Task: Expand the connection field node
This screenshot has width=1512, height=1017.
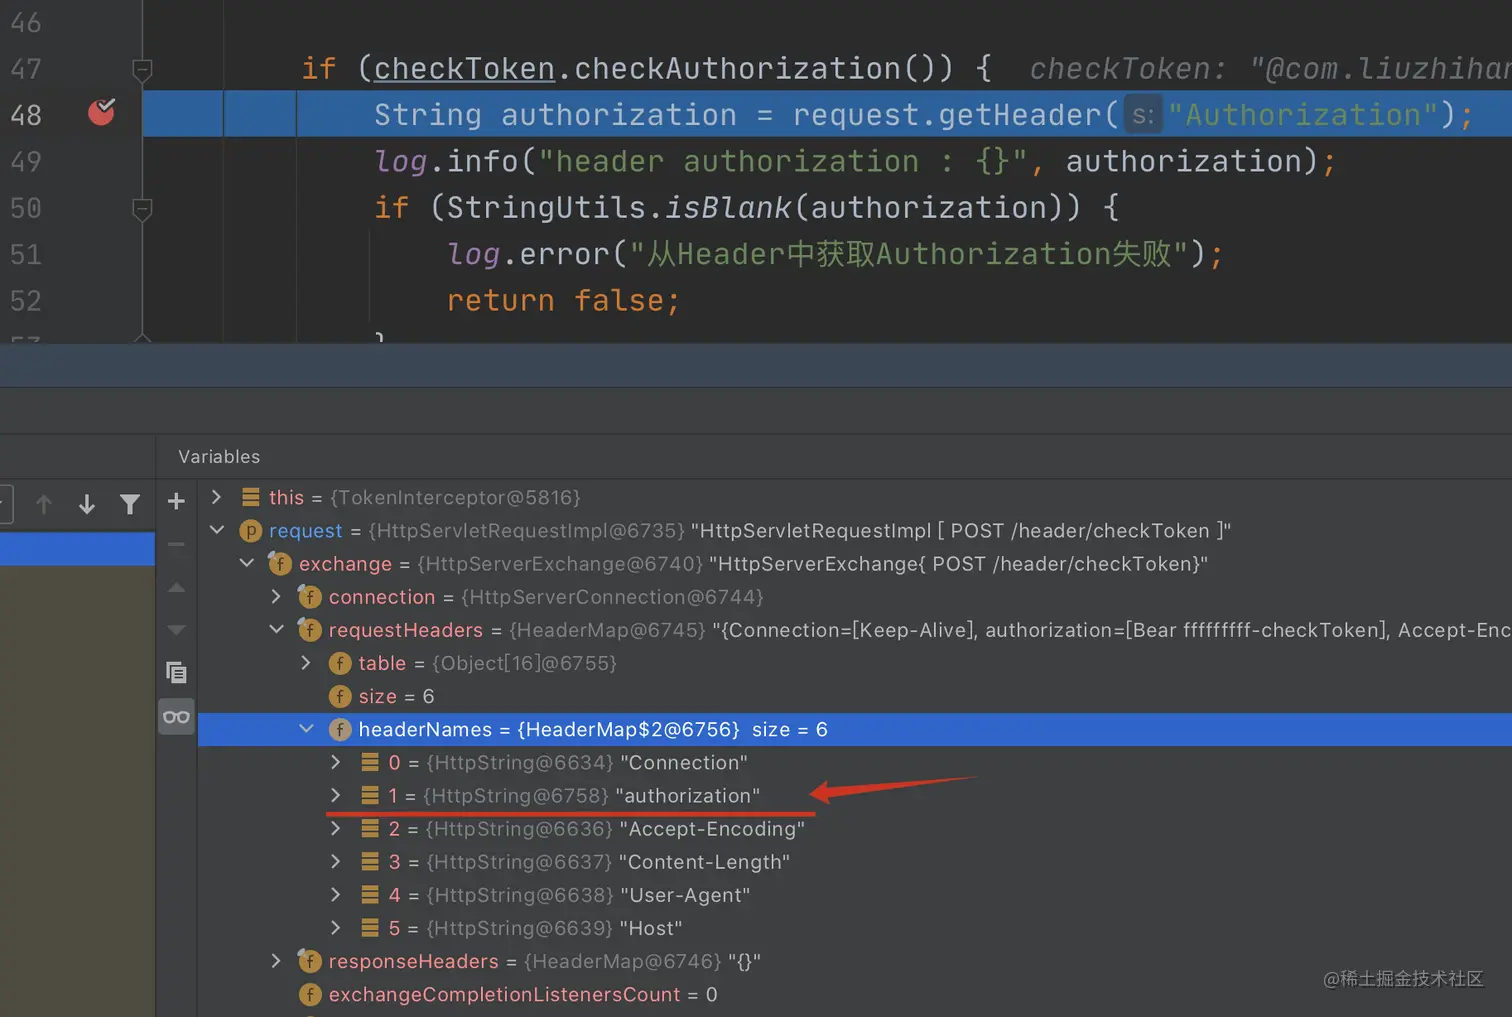Action: [276, 596]
